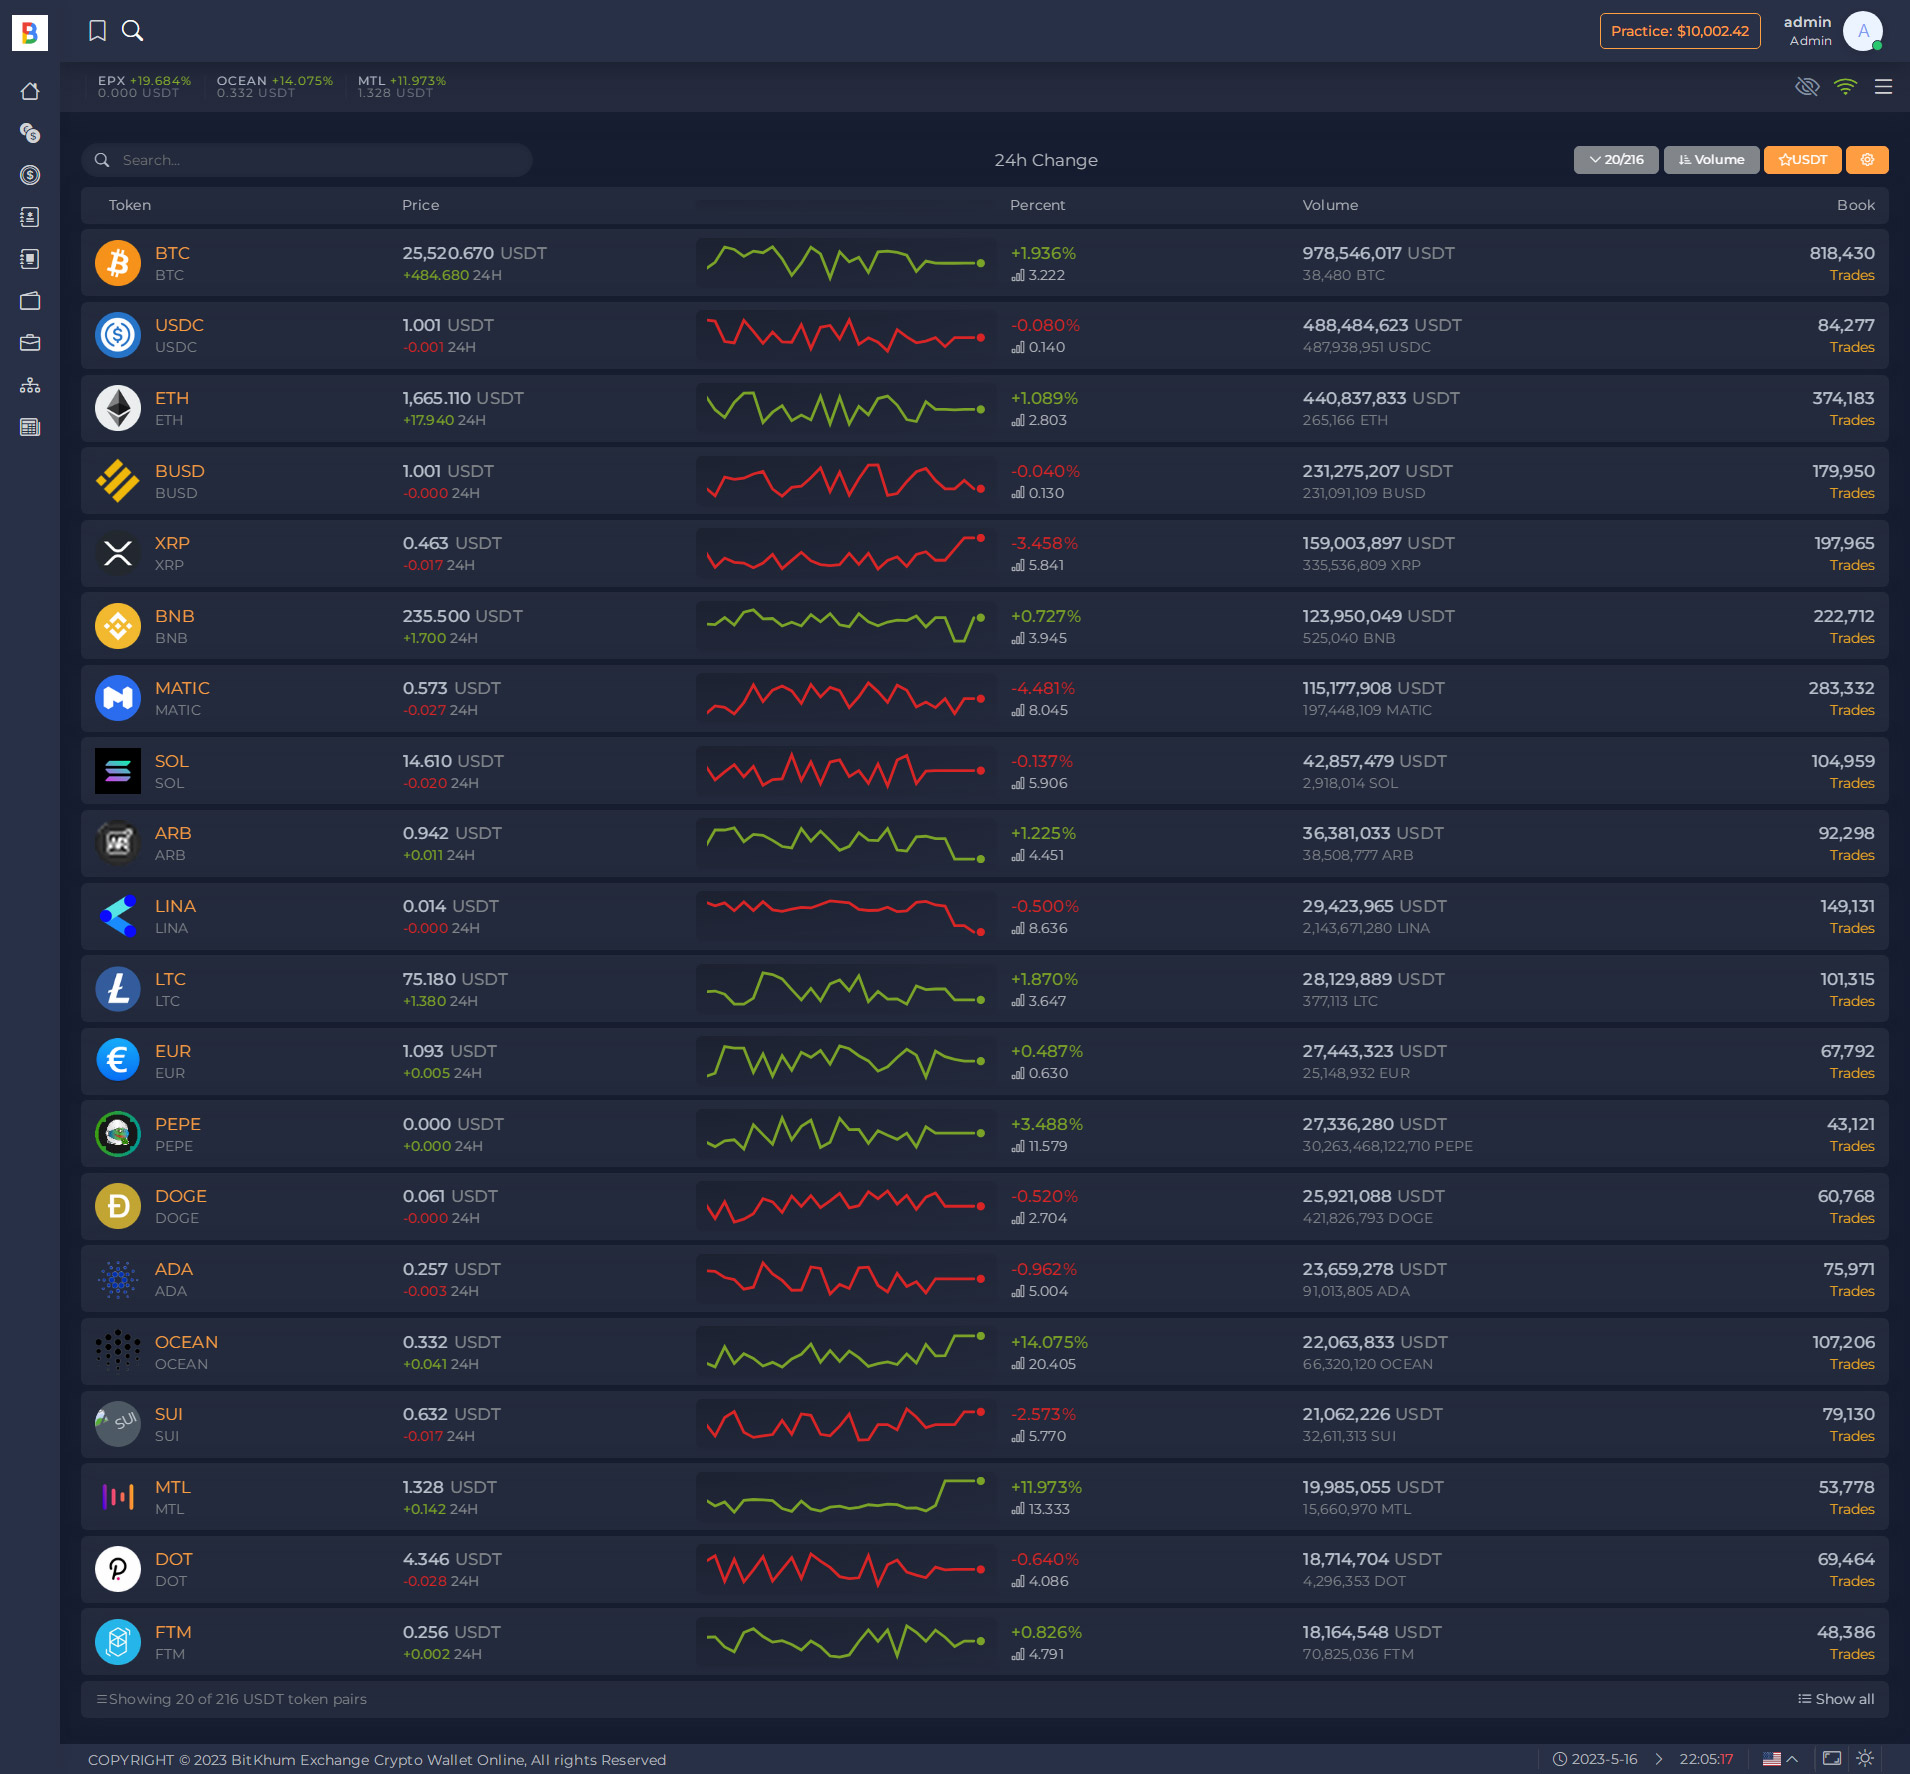Sort by the Price column header
This screenshot has width=1910, height=1774.
421,205
